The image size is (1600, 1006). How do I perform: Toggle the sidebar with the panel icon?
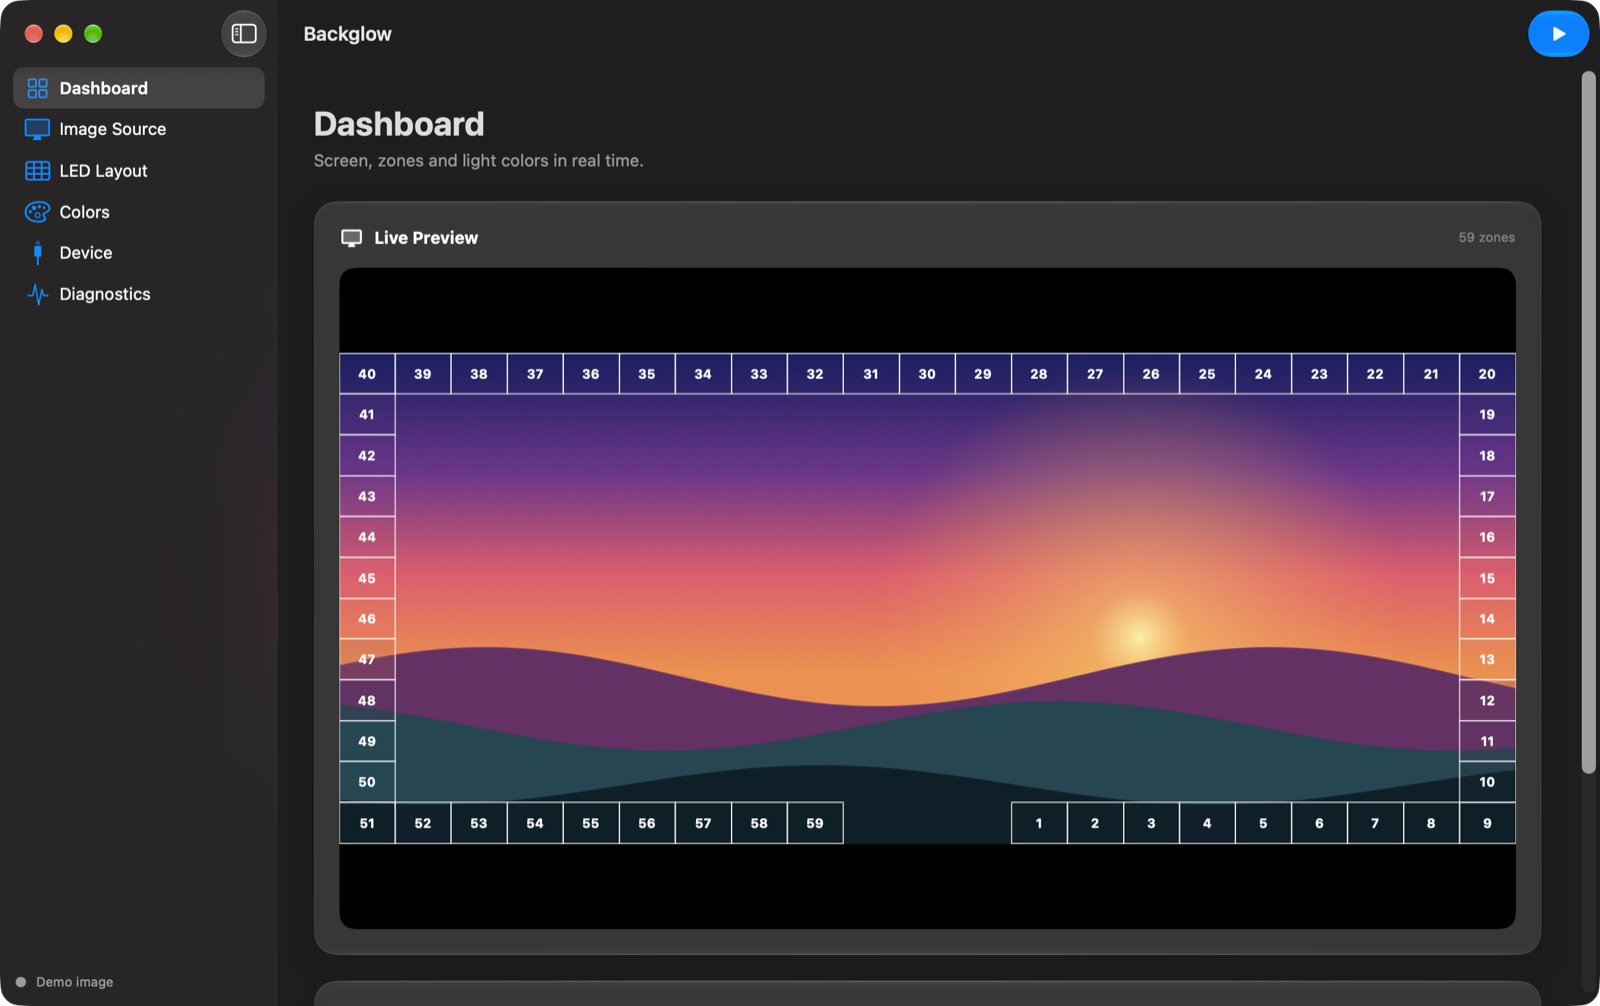pyautogui.click(x=244, y=34)
